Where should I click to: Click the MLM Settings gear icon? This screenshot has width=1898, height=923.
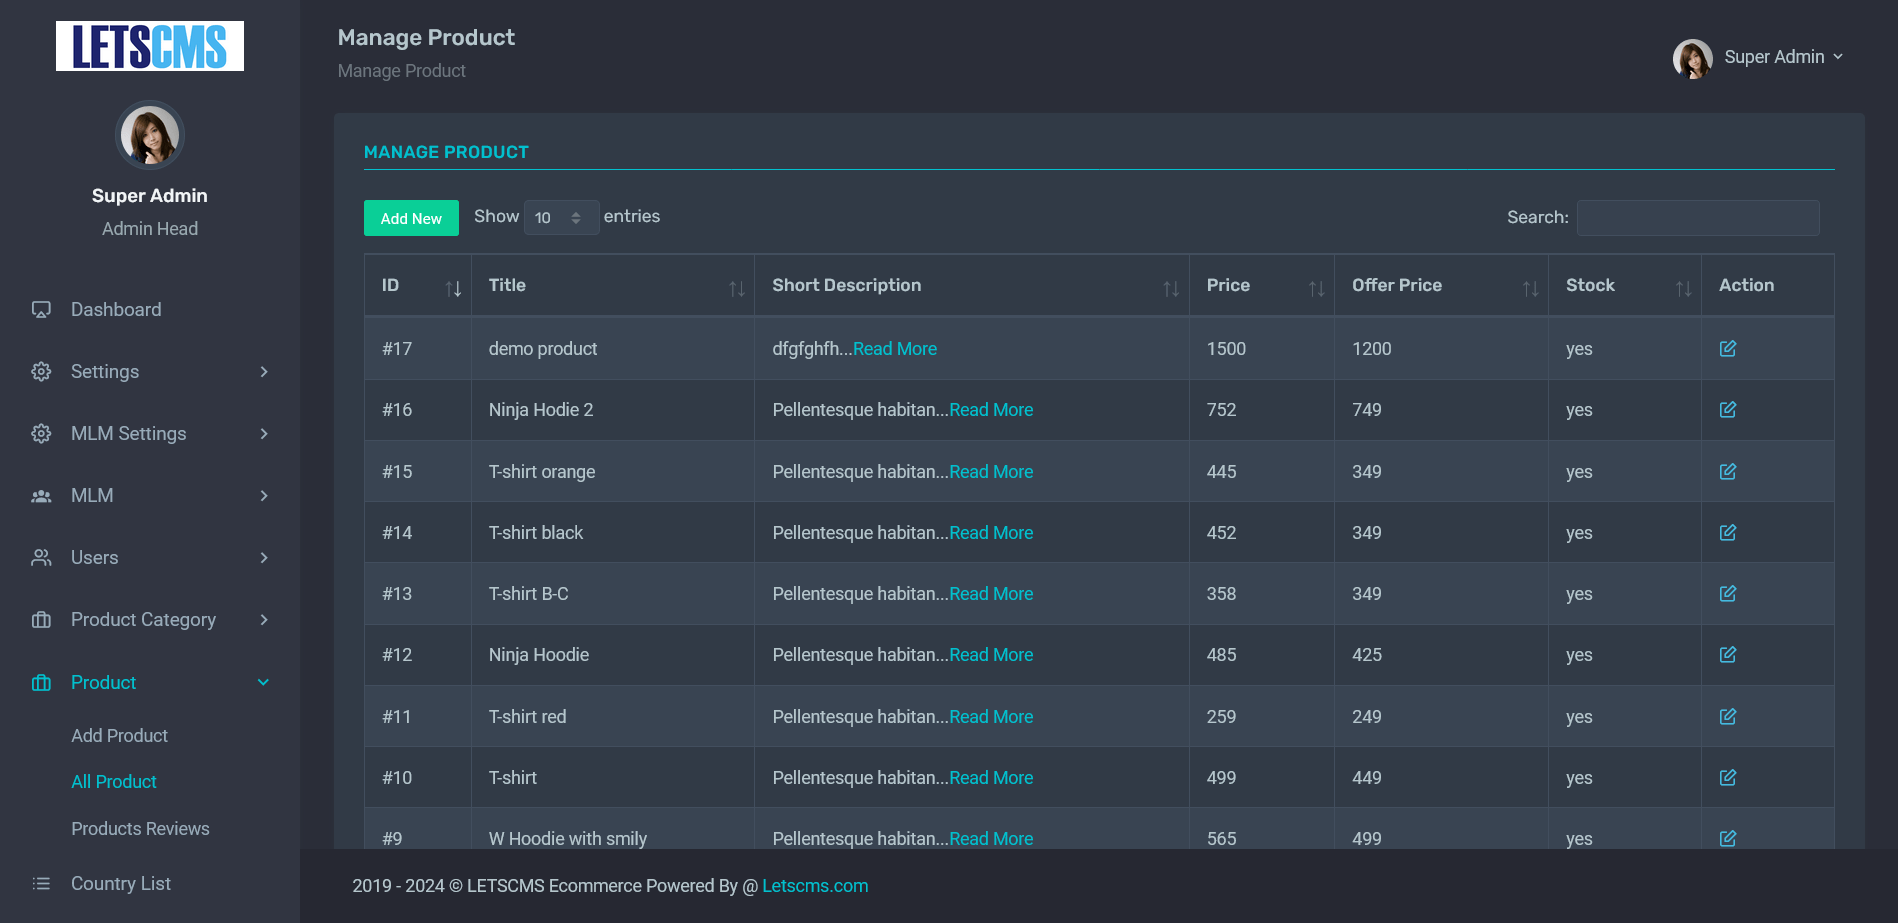tap(41, 434)
